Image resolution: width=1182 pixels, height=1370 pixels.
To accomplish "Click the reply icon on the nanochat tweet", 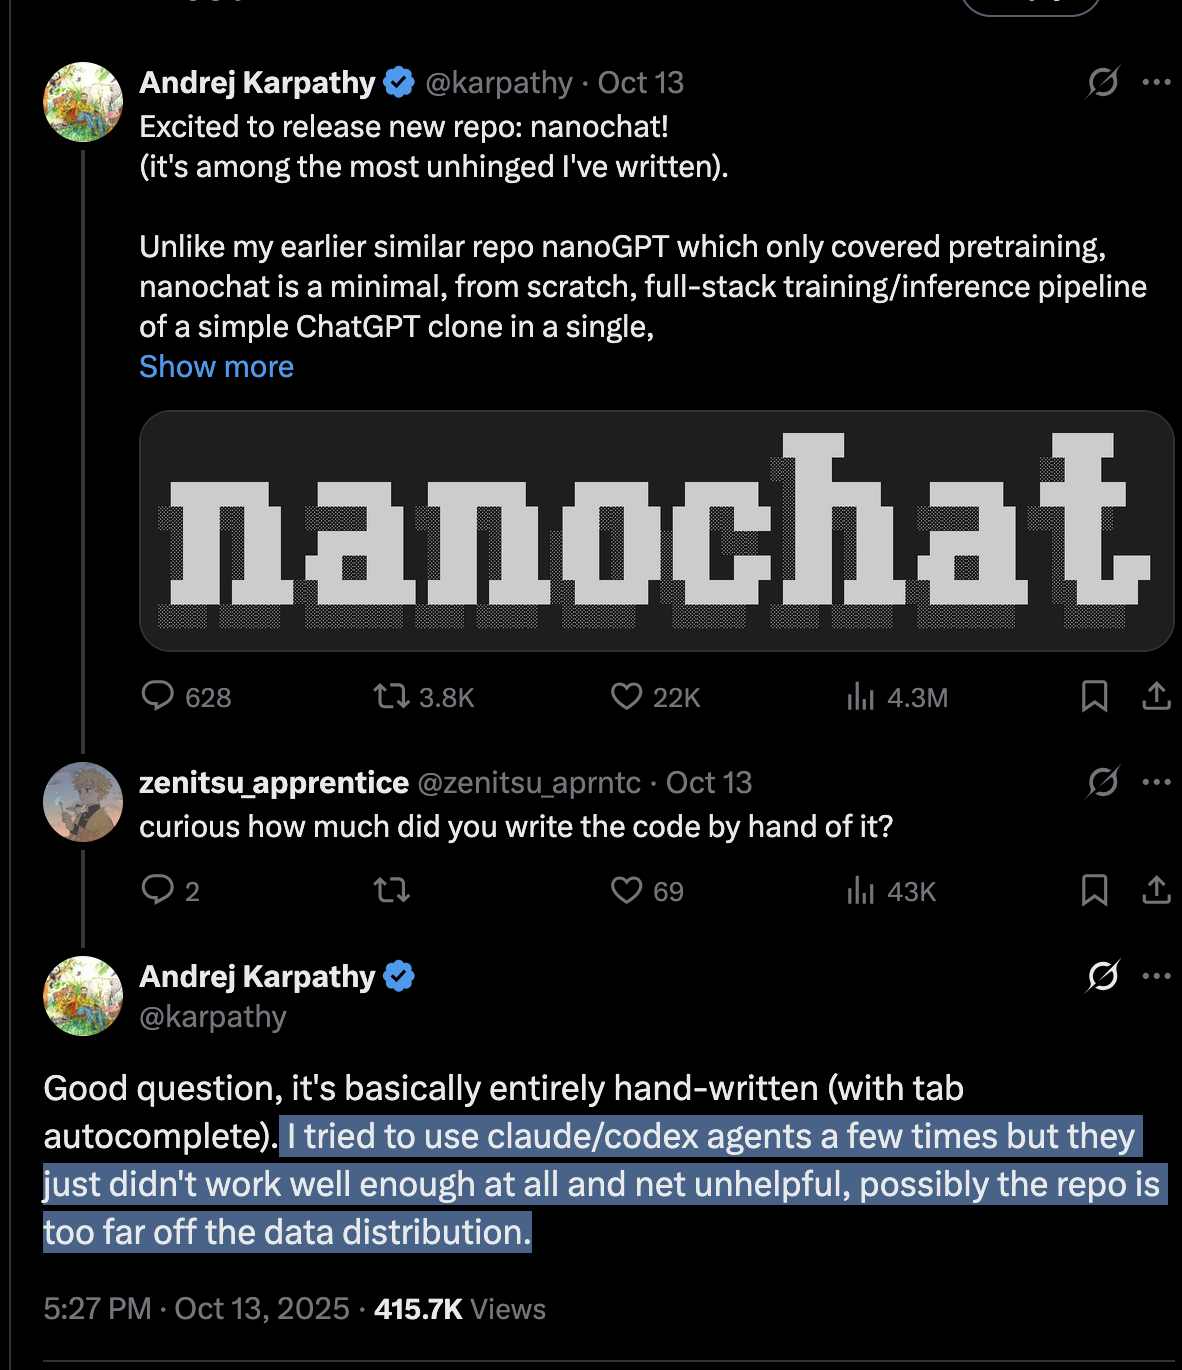I will coord(158,696).
